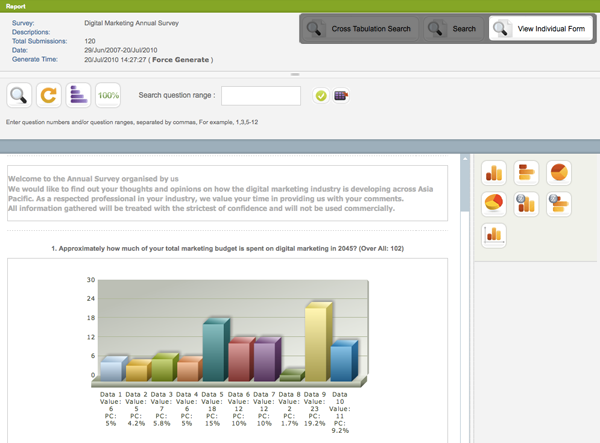The height and width of the screenshot is (443, 600).
Task: Open the Cross Tabulation Search tab
Action: (x=358, y=29)
